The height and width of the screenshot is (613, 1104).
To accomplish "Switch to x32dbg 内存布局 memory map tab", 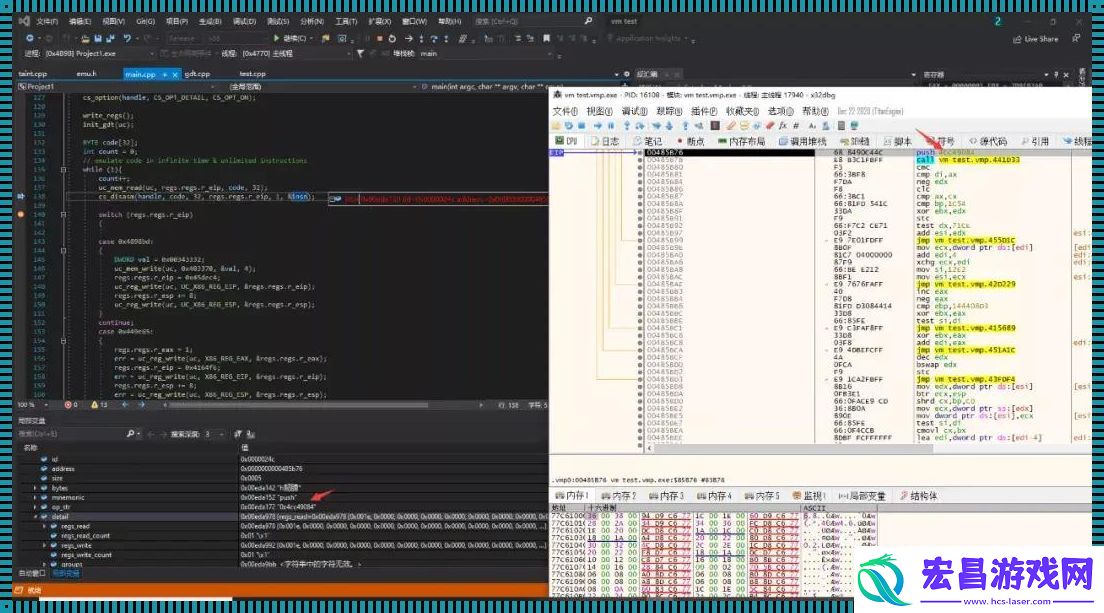I will point(741,141).
